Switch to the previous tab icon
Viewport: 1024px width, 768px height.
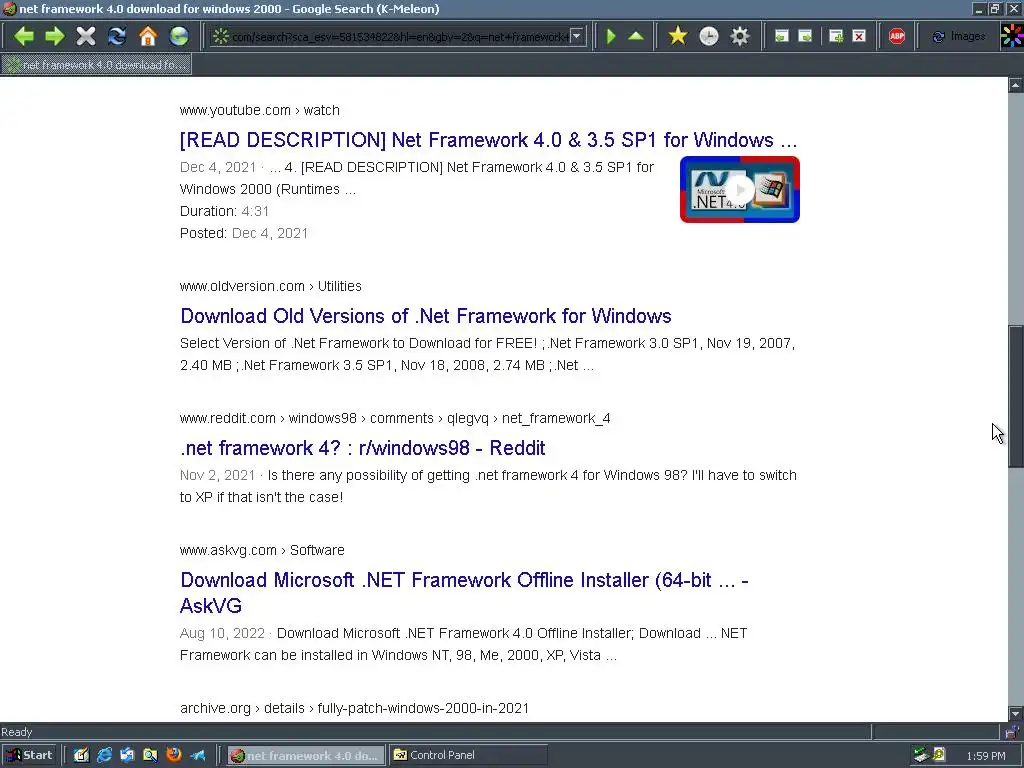pos(781,36)
